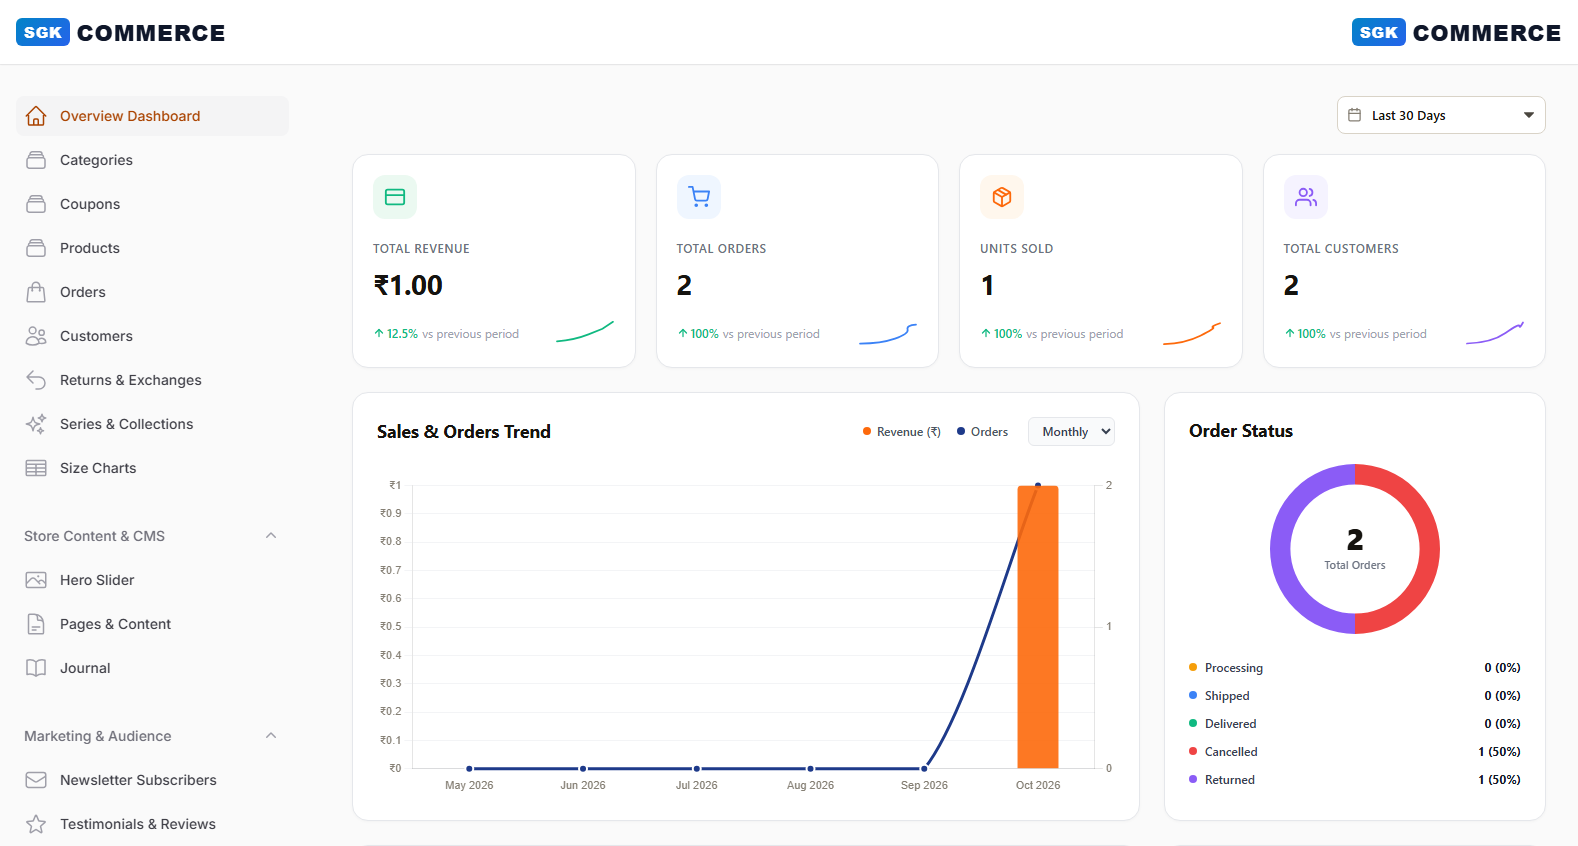Toggle the Revenue (₹) legend series
The image size is (1578, 846).
[902, 432]
